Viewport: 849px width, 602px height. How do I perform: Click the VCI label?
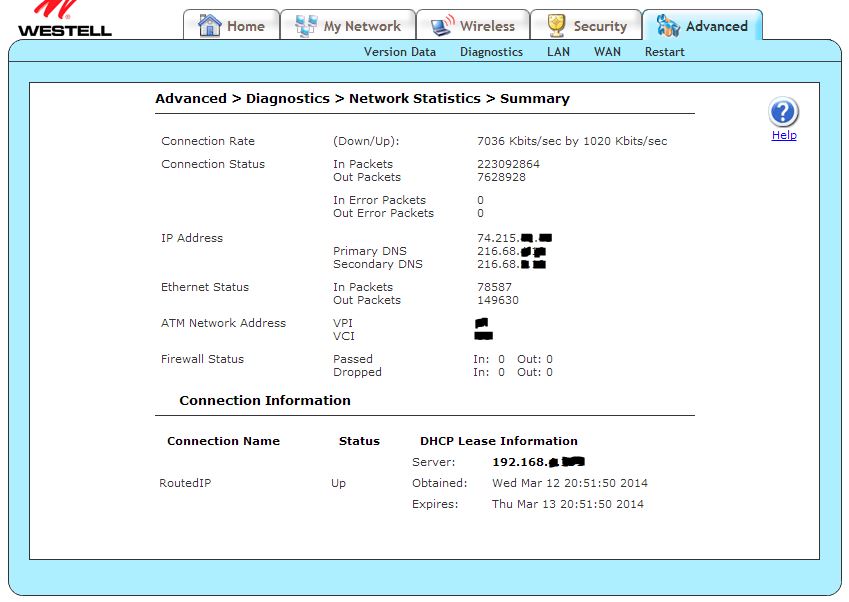(344, 336)
